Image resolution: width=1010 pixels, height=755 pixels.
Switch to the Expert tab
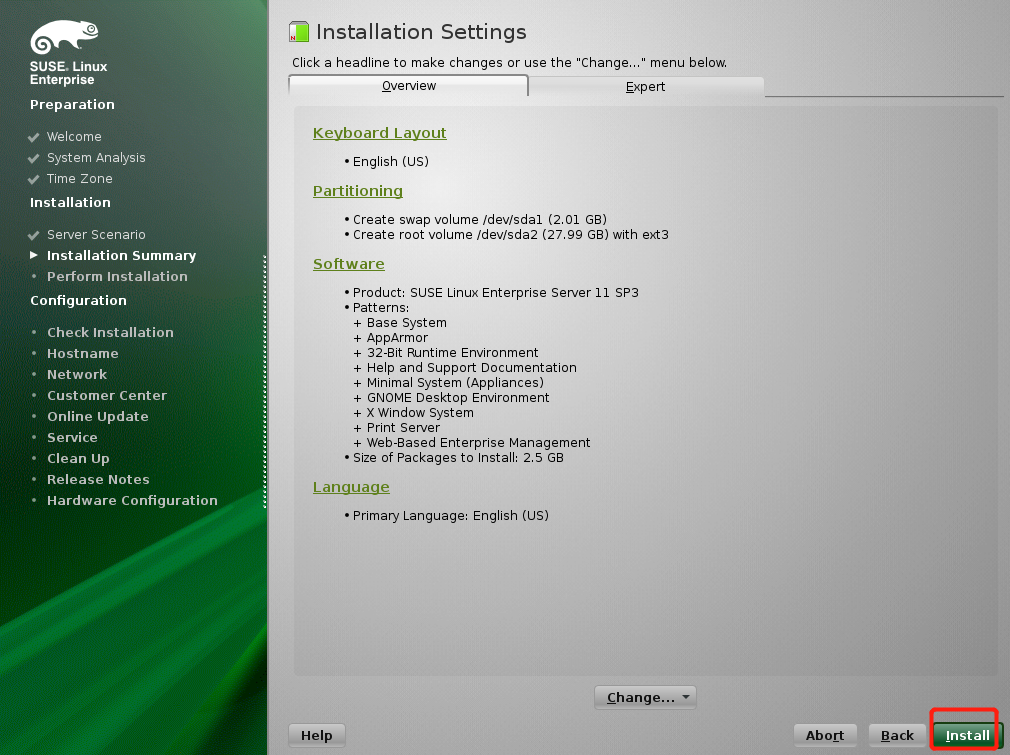point(645,86)
